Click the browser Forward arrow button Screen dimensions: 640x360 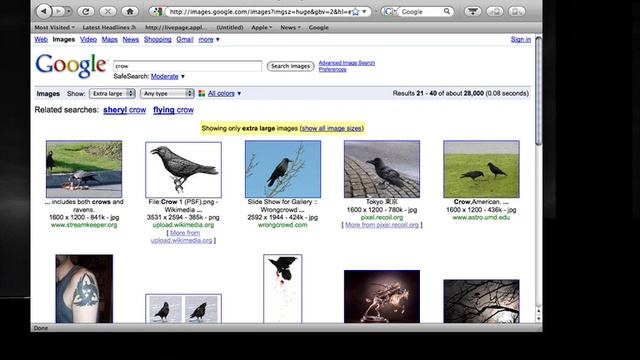(58, 11)
